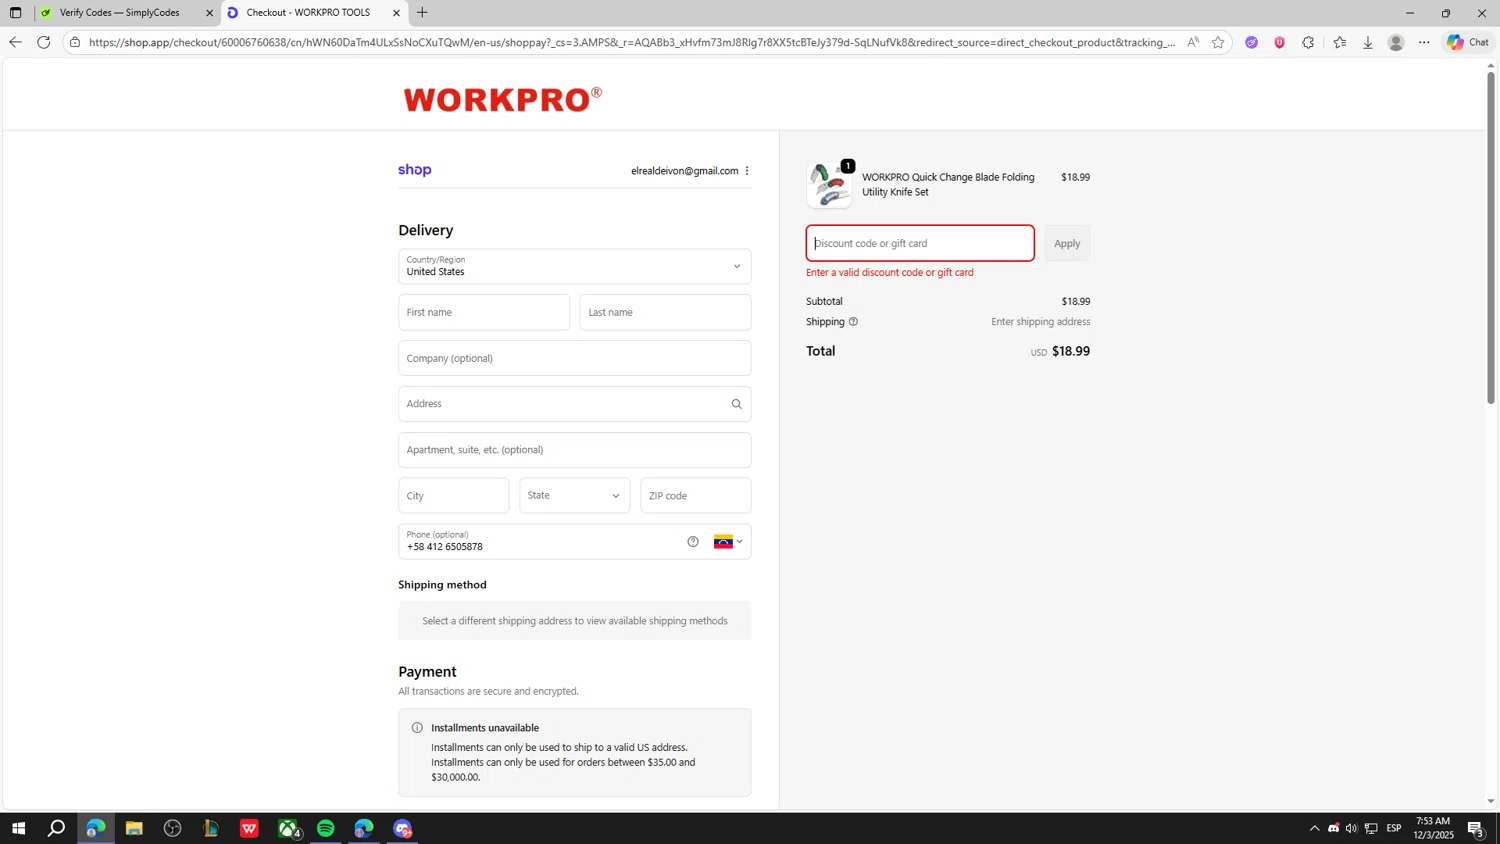Open the Xbox app taskbar icon
This screenshot has width=1500, height=844.
click(288, 828)
